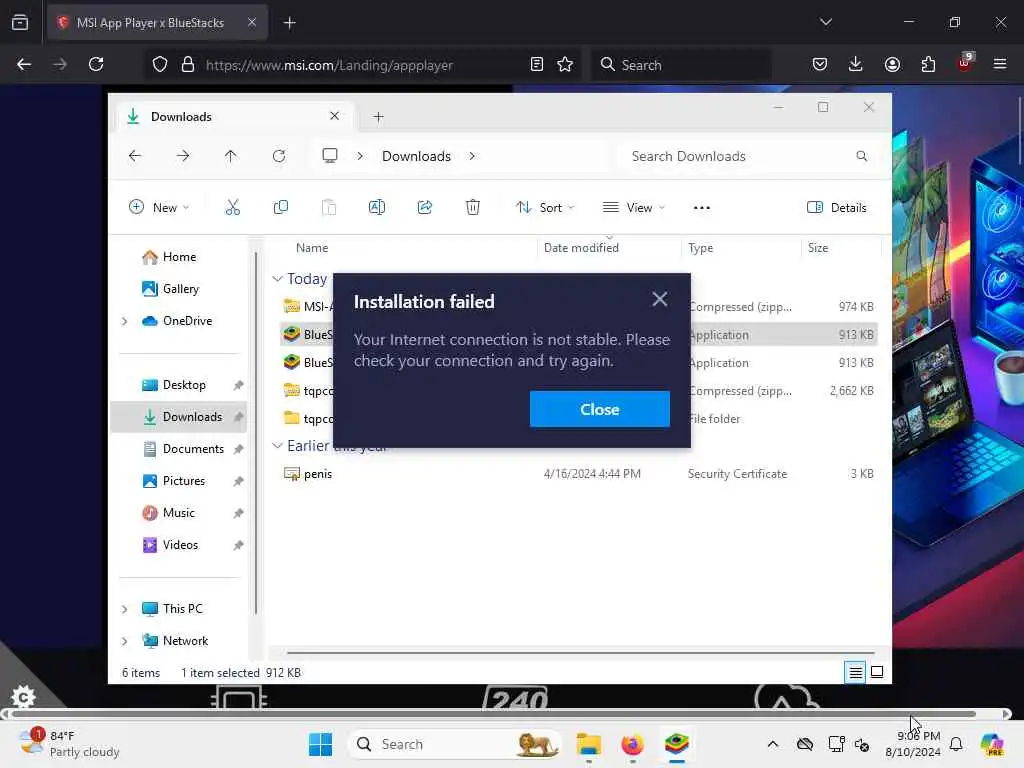Expand the This PC tree node
Image resolution: width=1024 pixels, height=768 pixels.
coord(124,609)
